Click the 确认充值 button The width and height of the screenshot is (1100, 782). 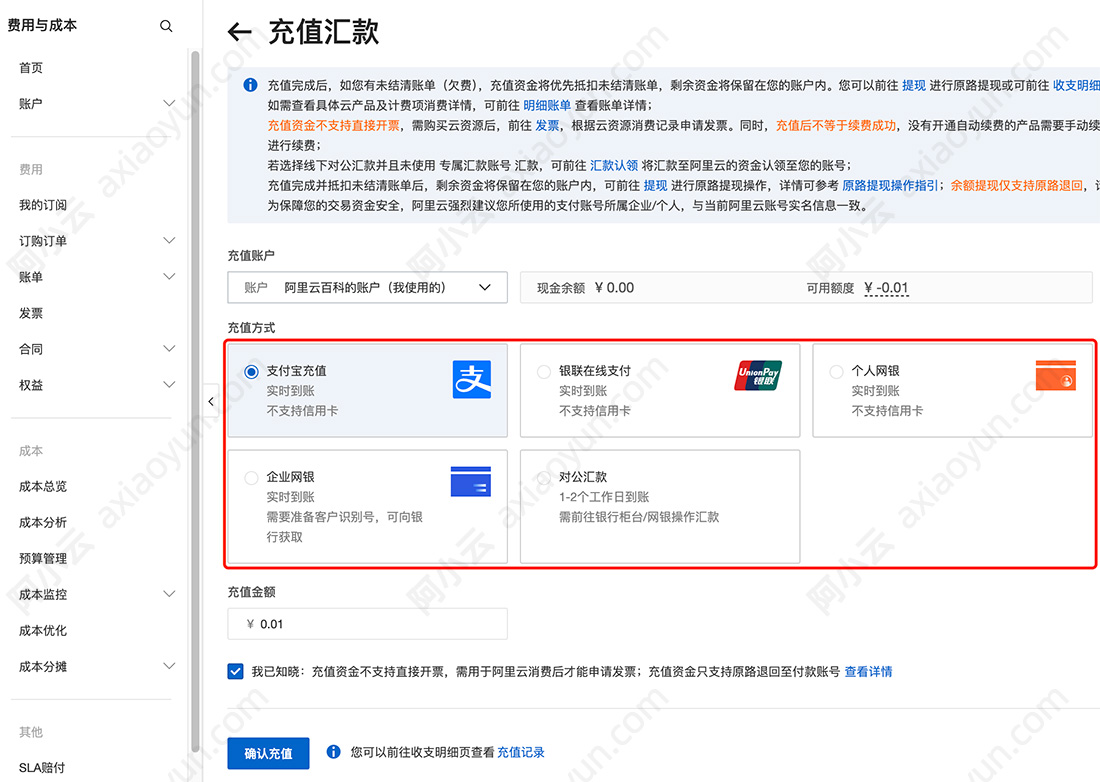pyautogui.click(x=268, y=751)
